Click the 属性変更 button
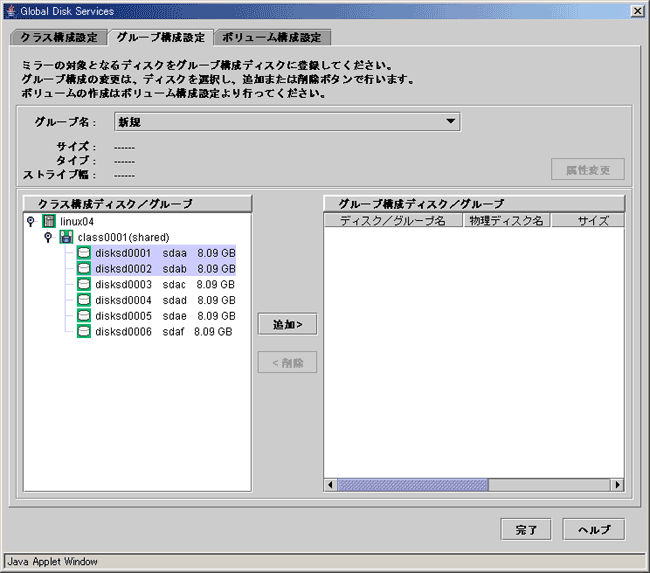 click(588, 169)
